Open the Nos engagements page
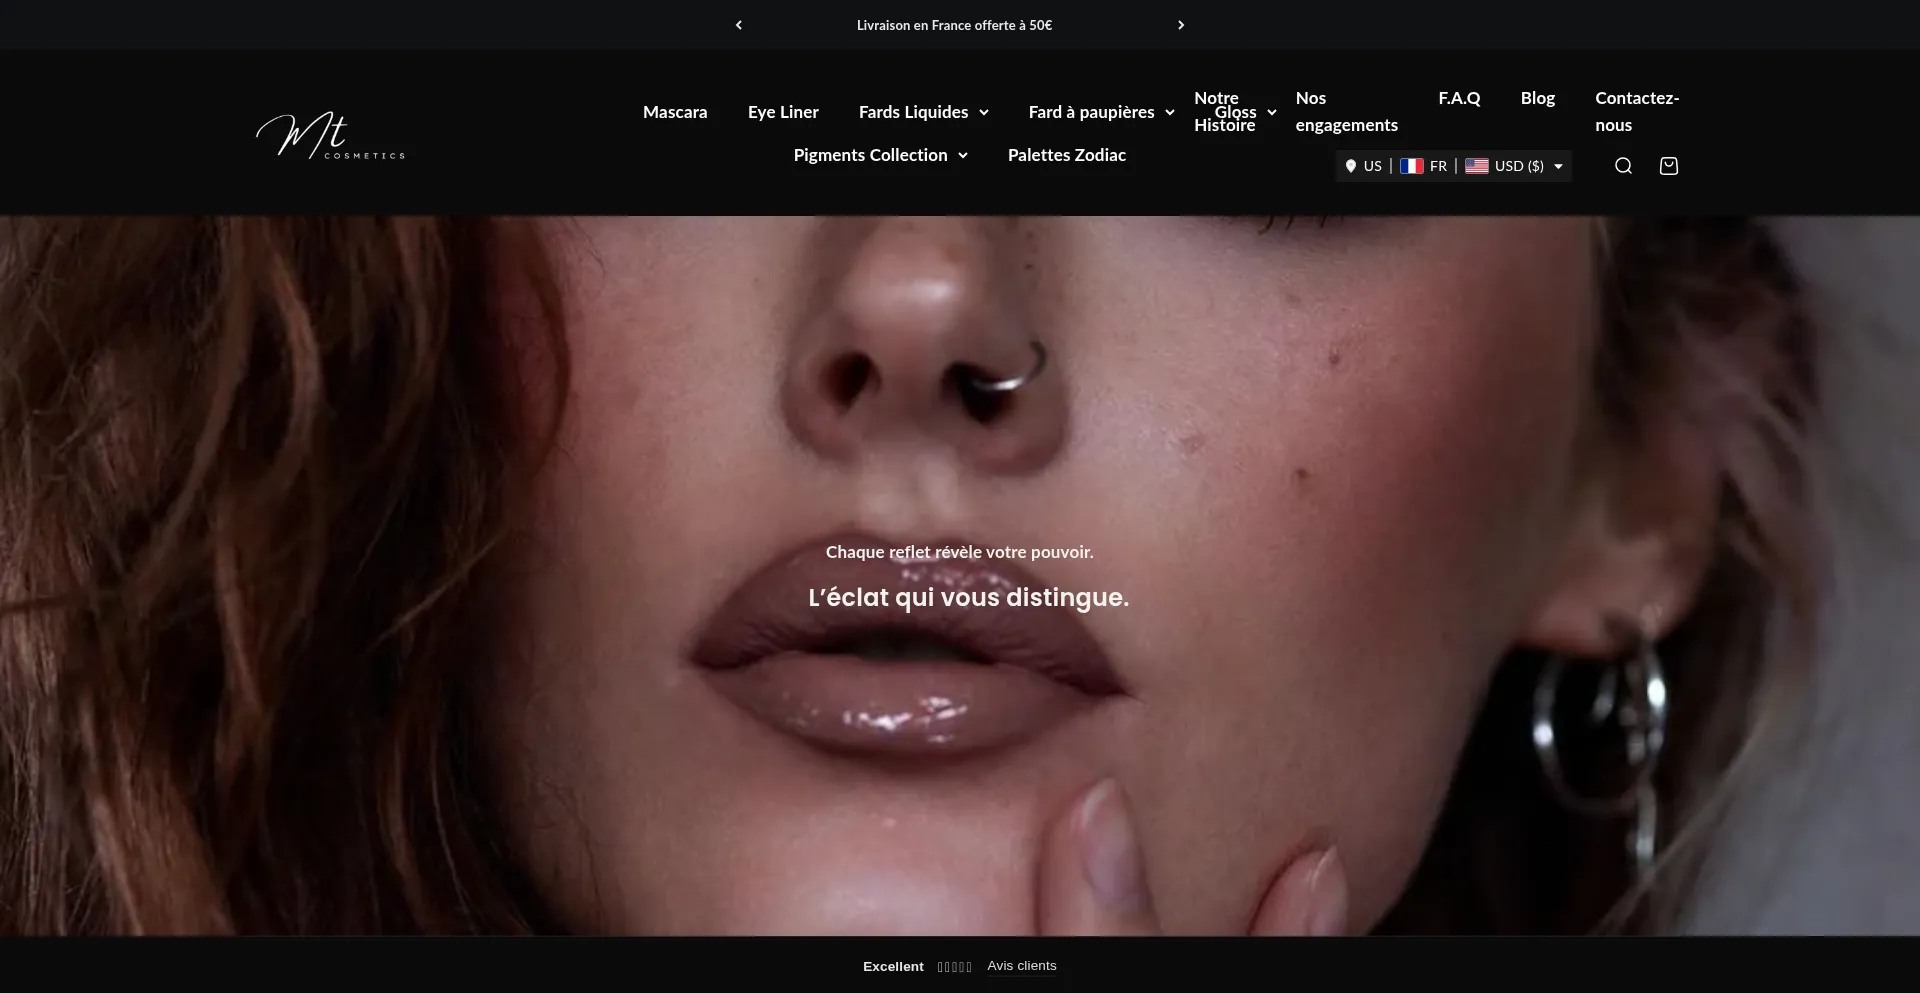 [1346, 112]
